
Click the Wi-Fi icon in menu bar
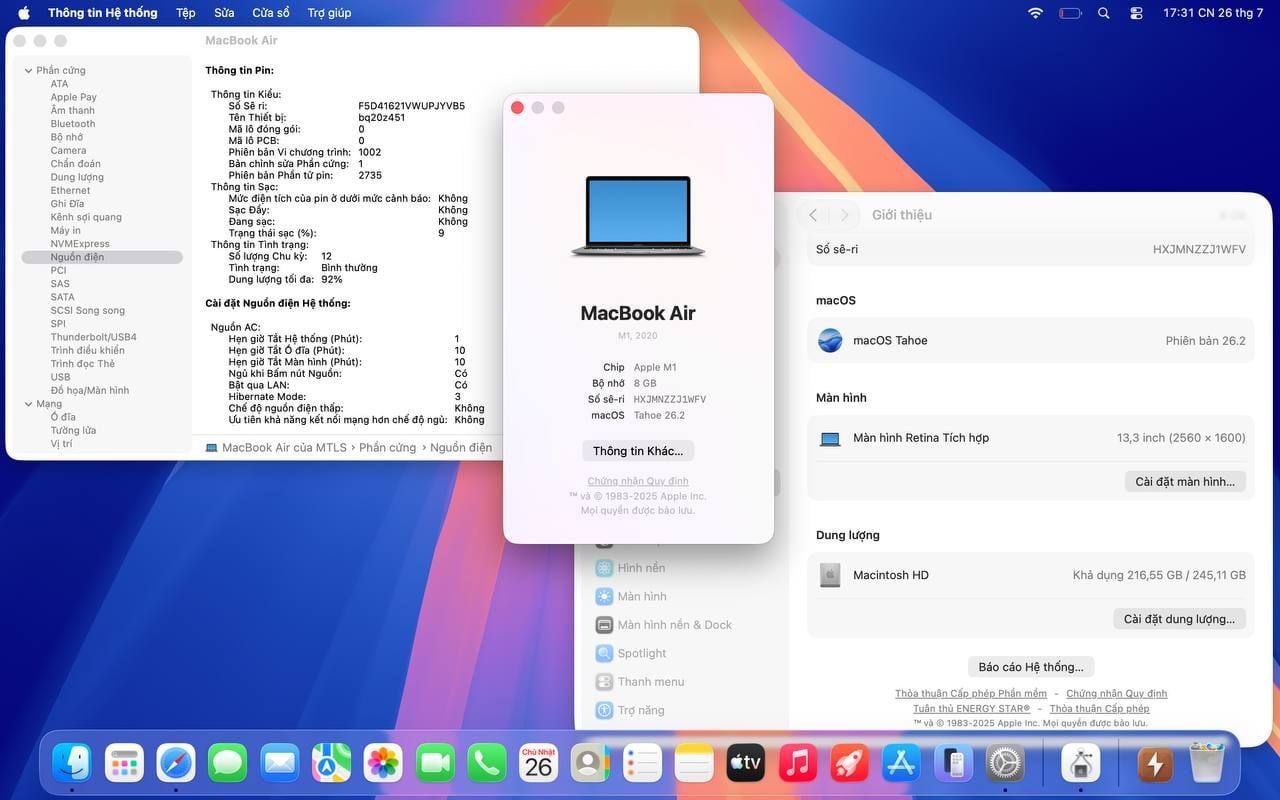tap(1035, 13)
